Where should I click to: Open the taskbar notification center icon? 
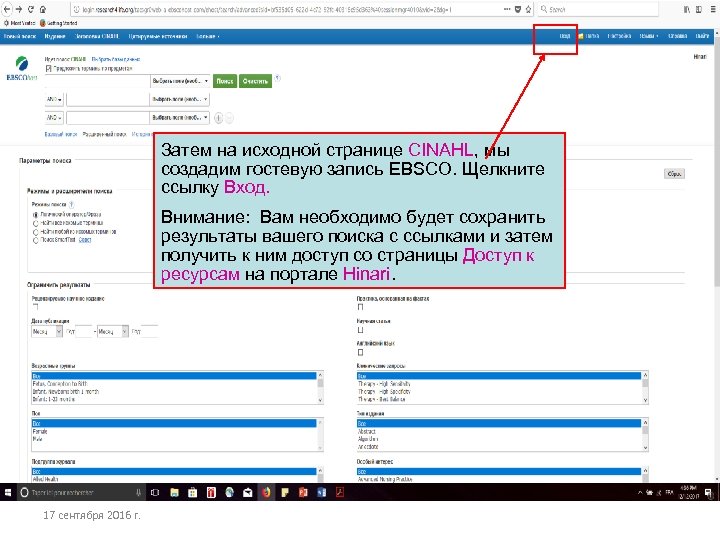click(x=709, y=493)
